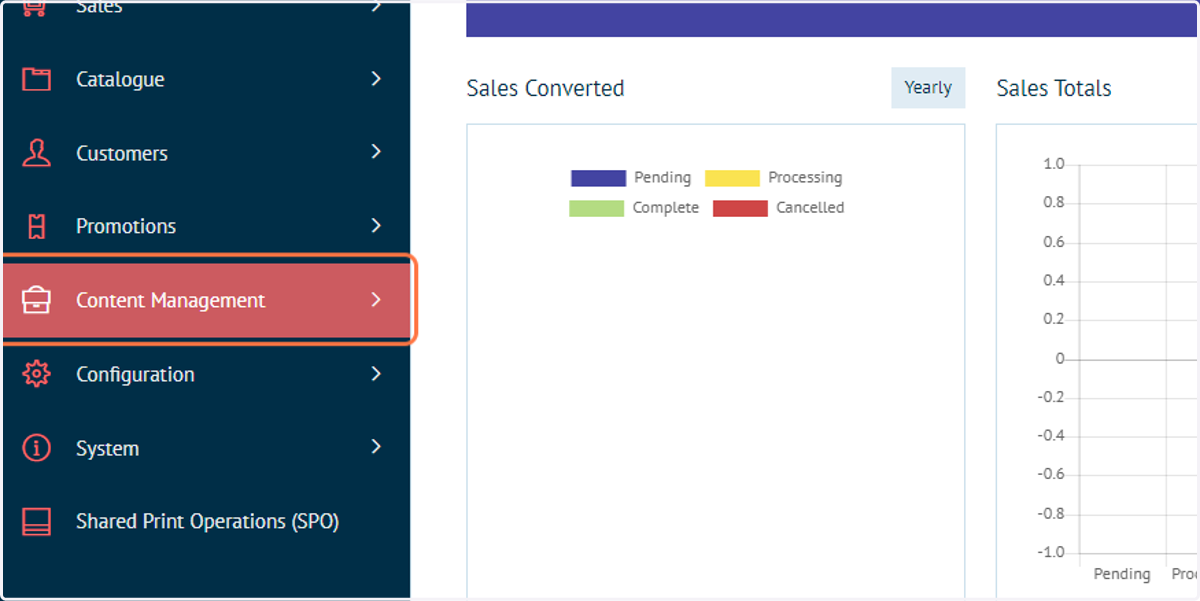Expand the Promotions menu chevron

[376, 226]
